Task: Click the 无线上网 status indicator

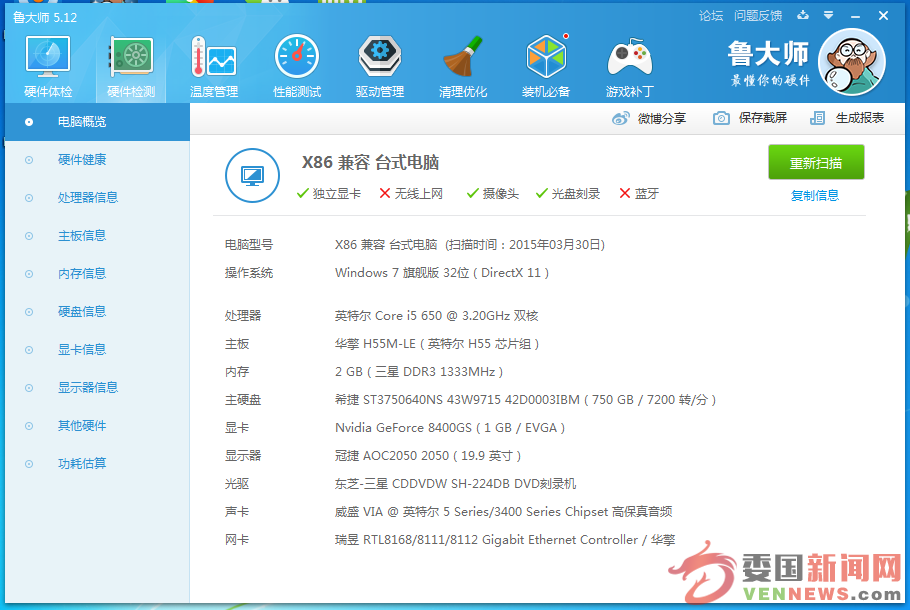Action: [411, 194]
